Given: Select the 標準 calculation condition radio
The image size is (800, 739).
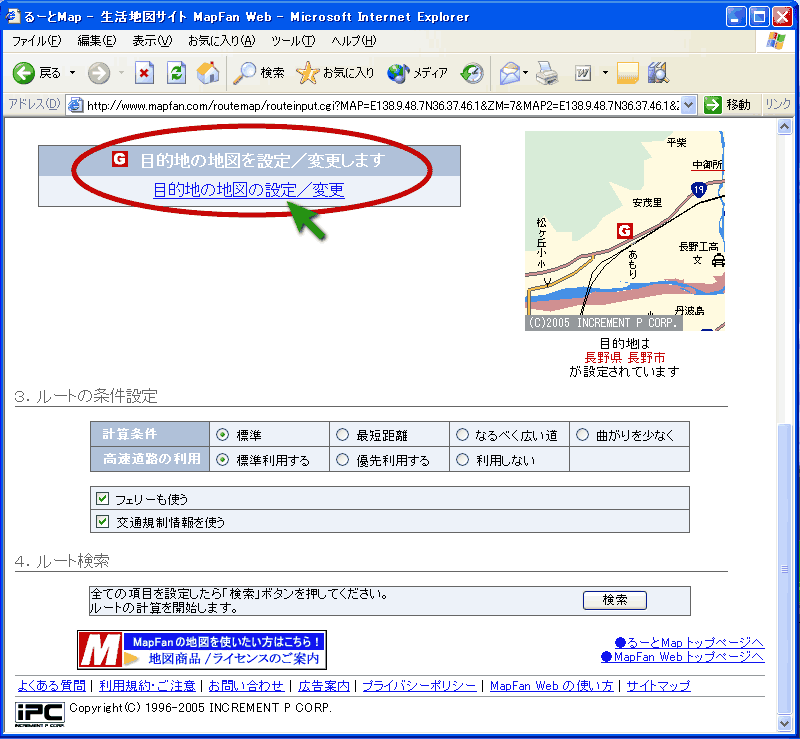Looking at the screenshot, I should [x=222, y=435].
